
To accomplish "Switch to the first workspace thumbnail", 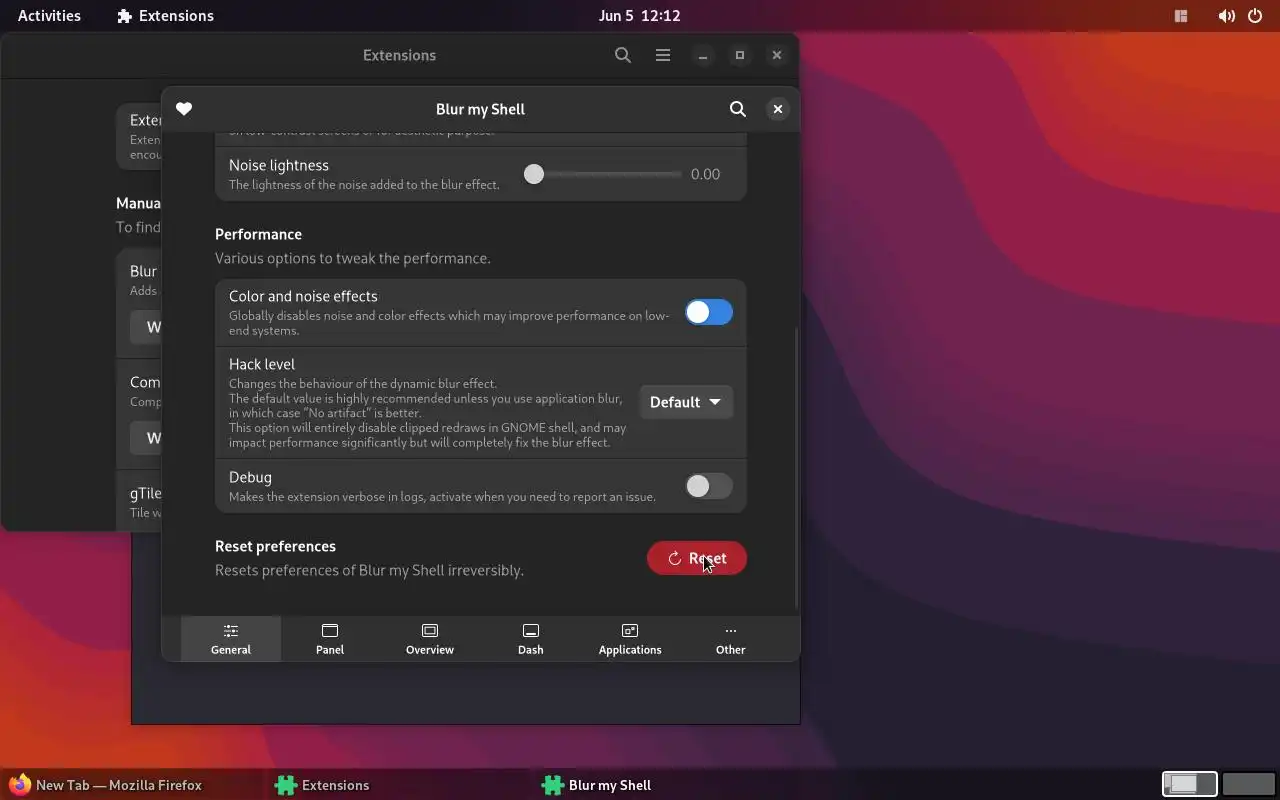I will 1189,784.
